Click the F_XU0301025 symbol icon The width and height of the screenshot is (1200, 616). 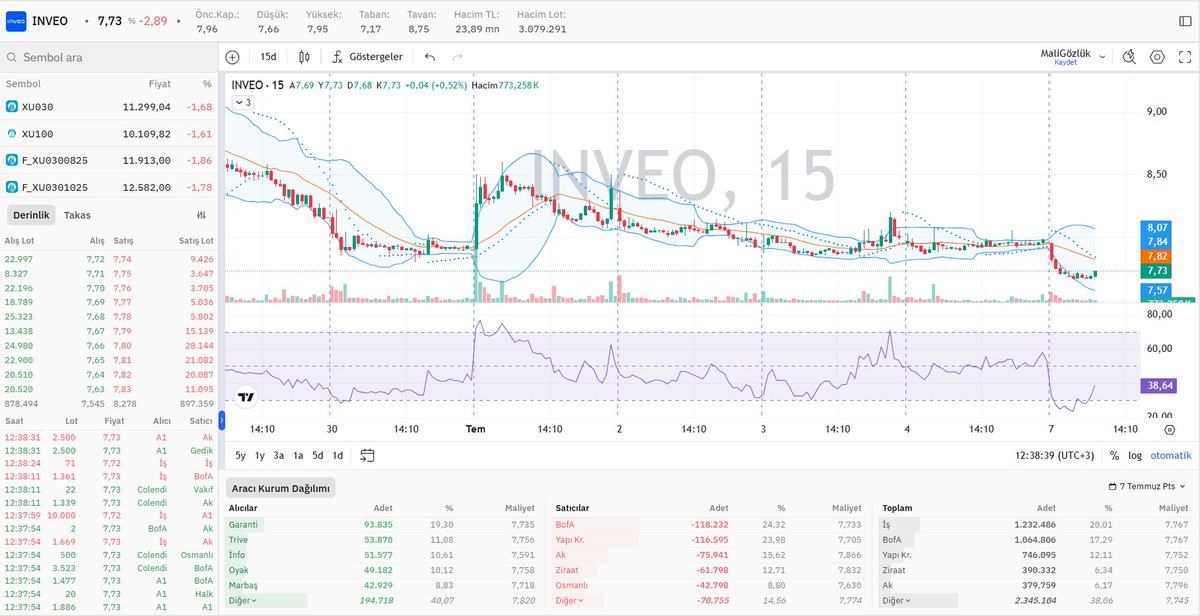pos(12,187)
